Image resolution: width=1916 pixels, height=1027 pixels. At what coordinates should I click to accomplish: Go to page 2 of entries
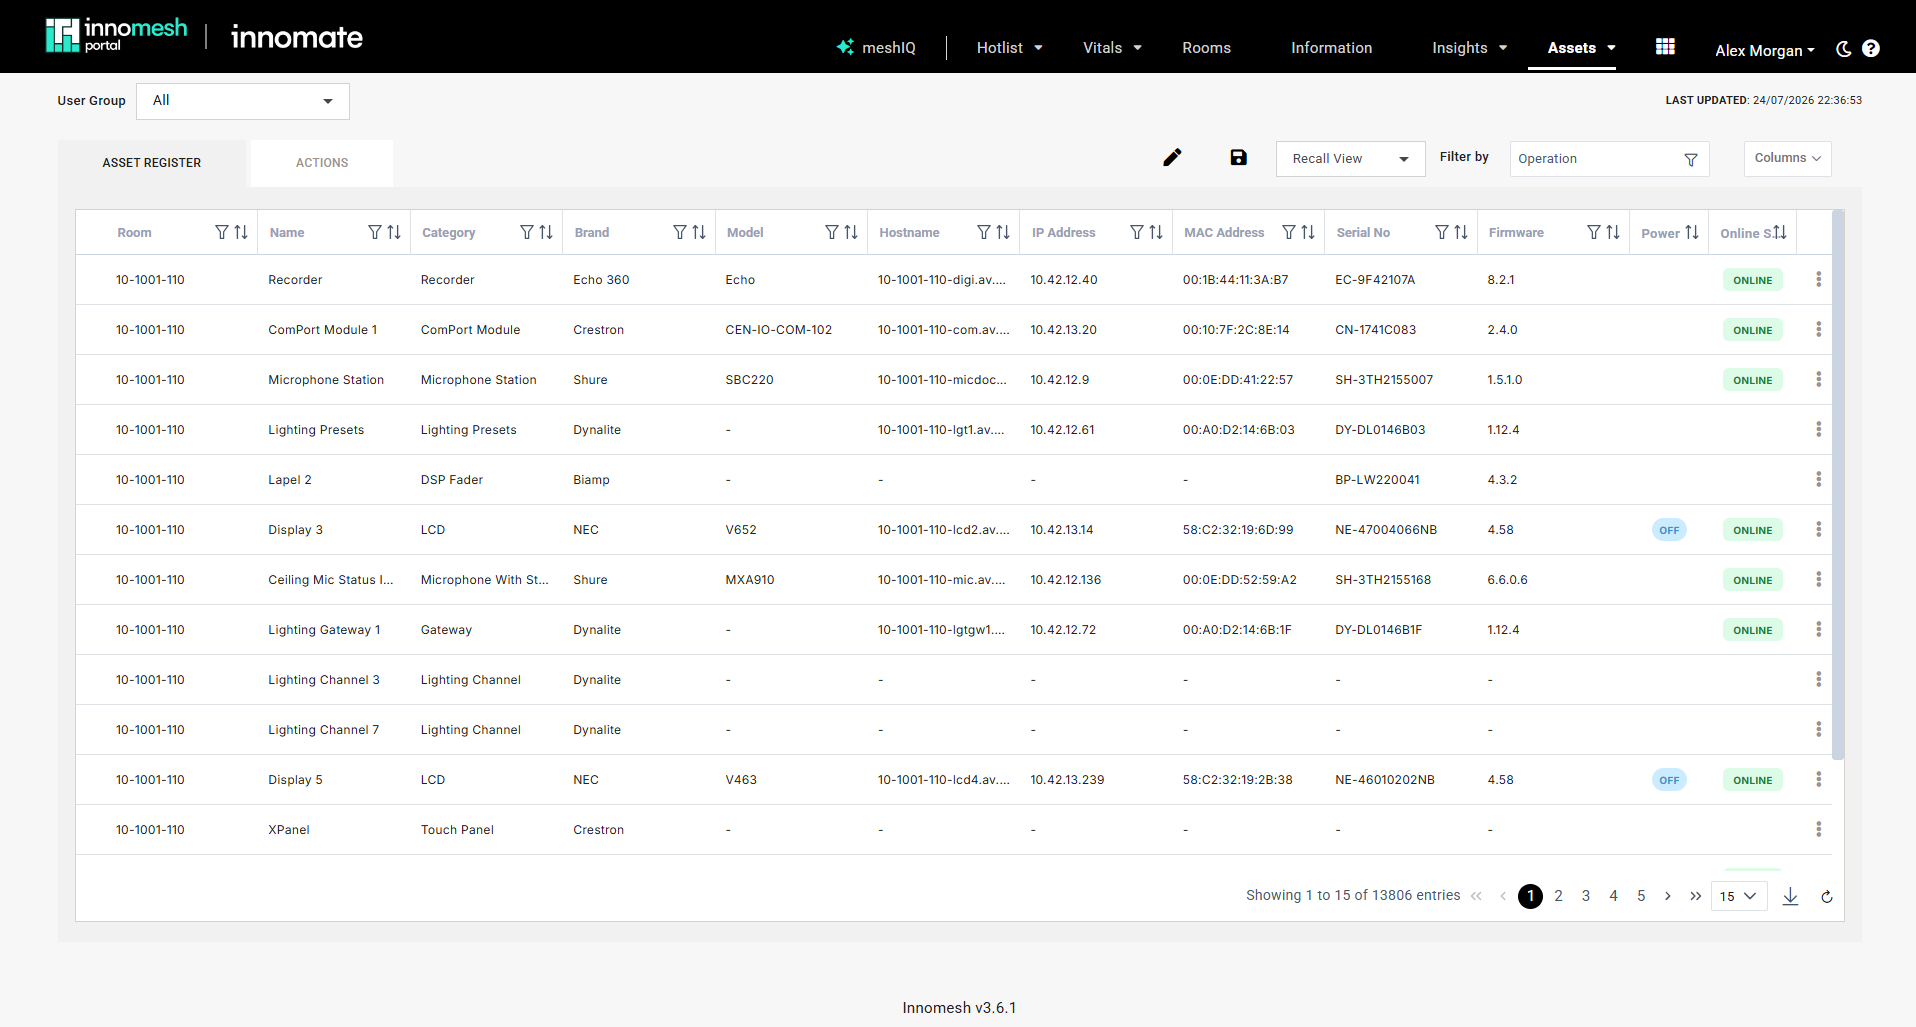(1558, 896)
